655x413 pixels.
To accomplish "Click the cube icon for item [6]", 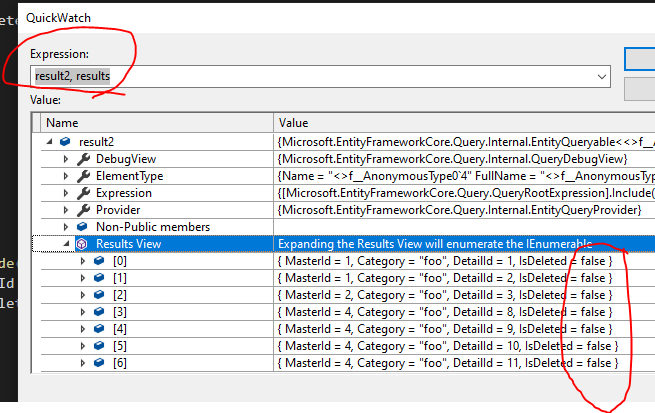I will pos(99,362).
